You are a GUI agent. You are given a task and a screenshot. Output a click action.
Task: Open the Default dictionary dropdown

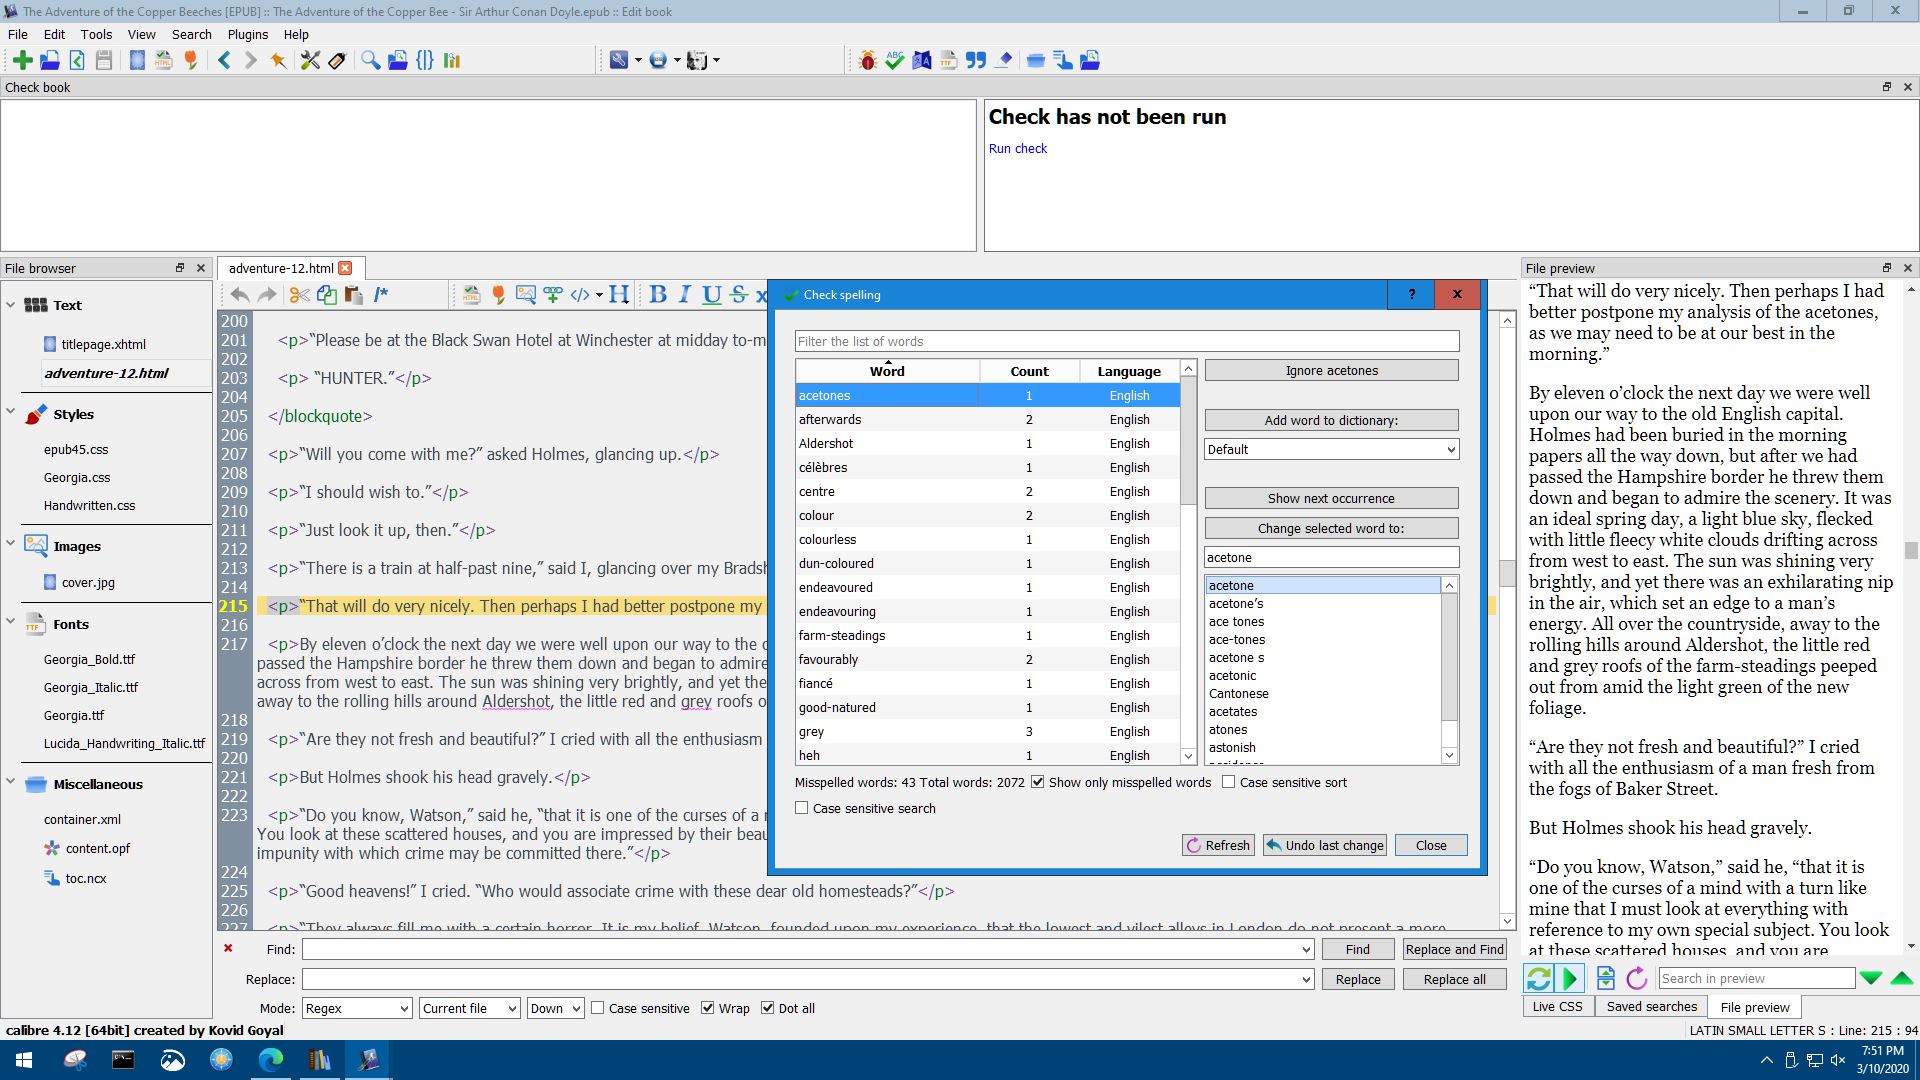1331,449
